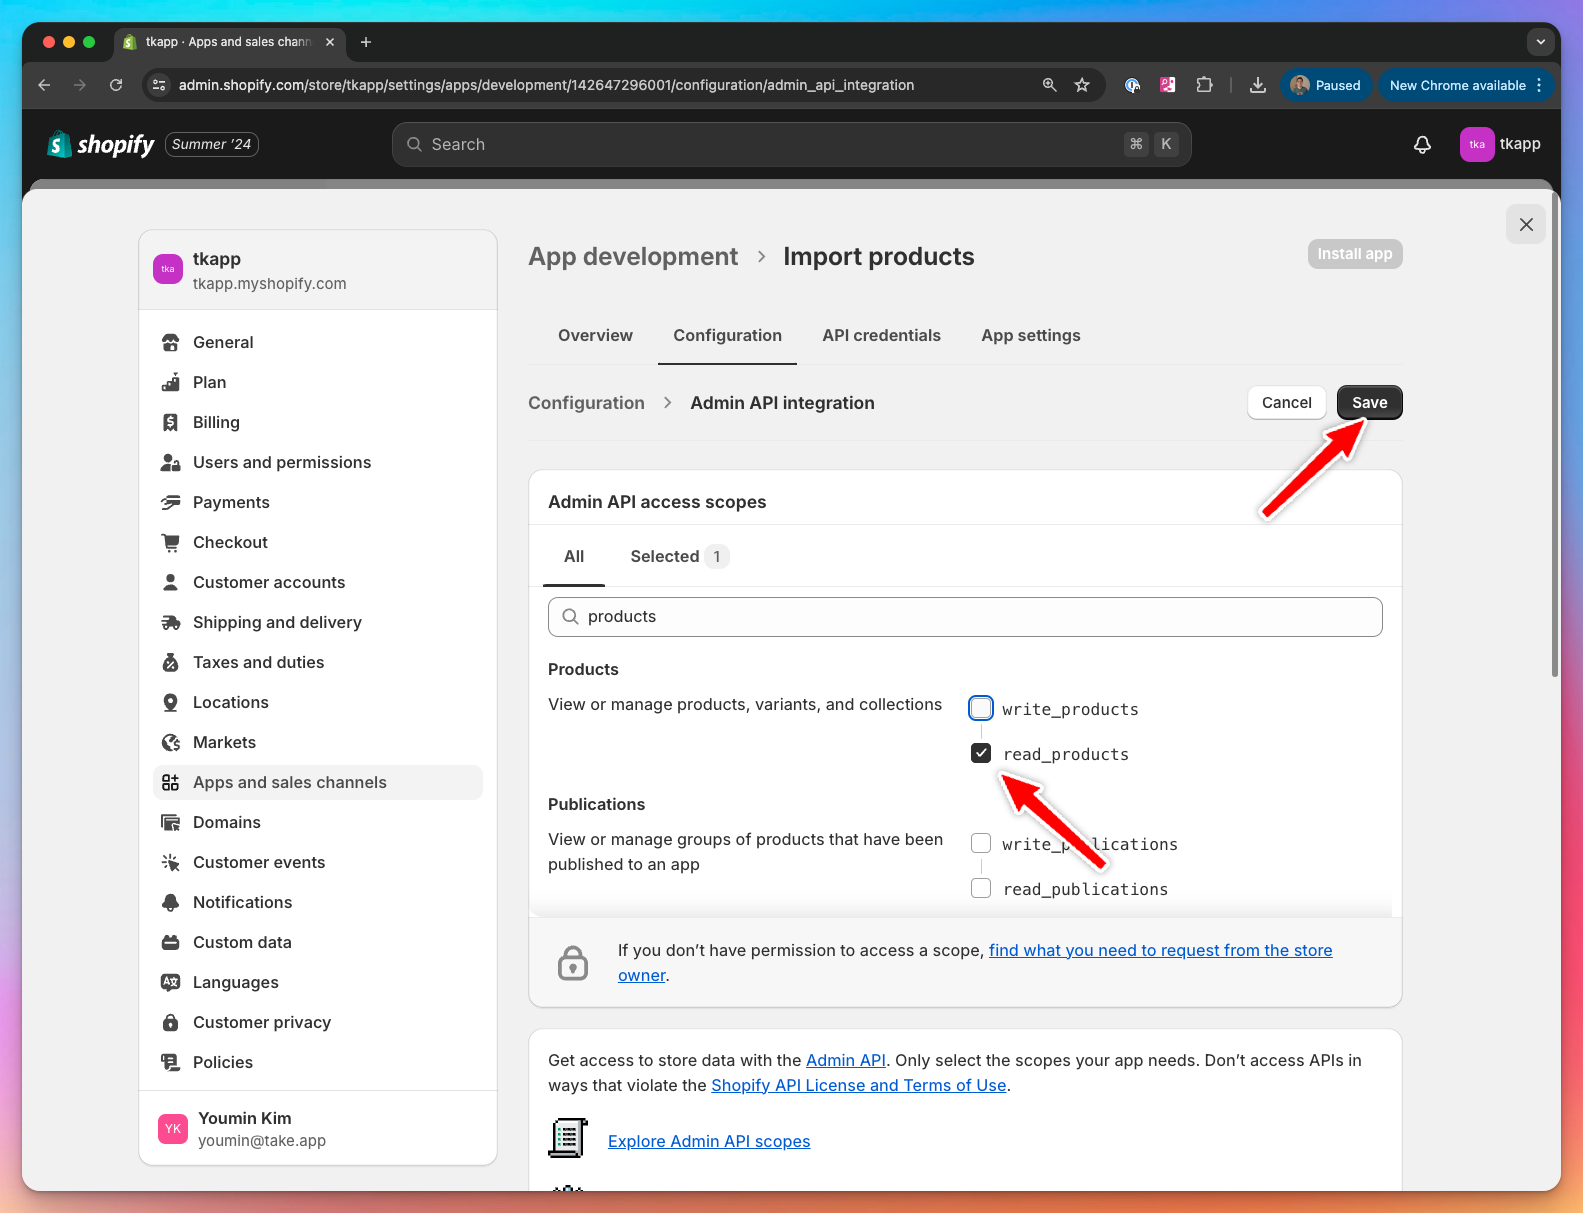Click the Locations pin icon
Image resolution: width=1583 pixels, height=1213 pixels.
(171, 702)
